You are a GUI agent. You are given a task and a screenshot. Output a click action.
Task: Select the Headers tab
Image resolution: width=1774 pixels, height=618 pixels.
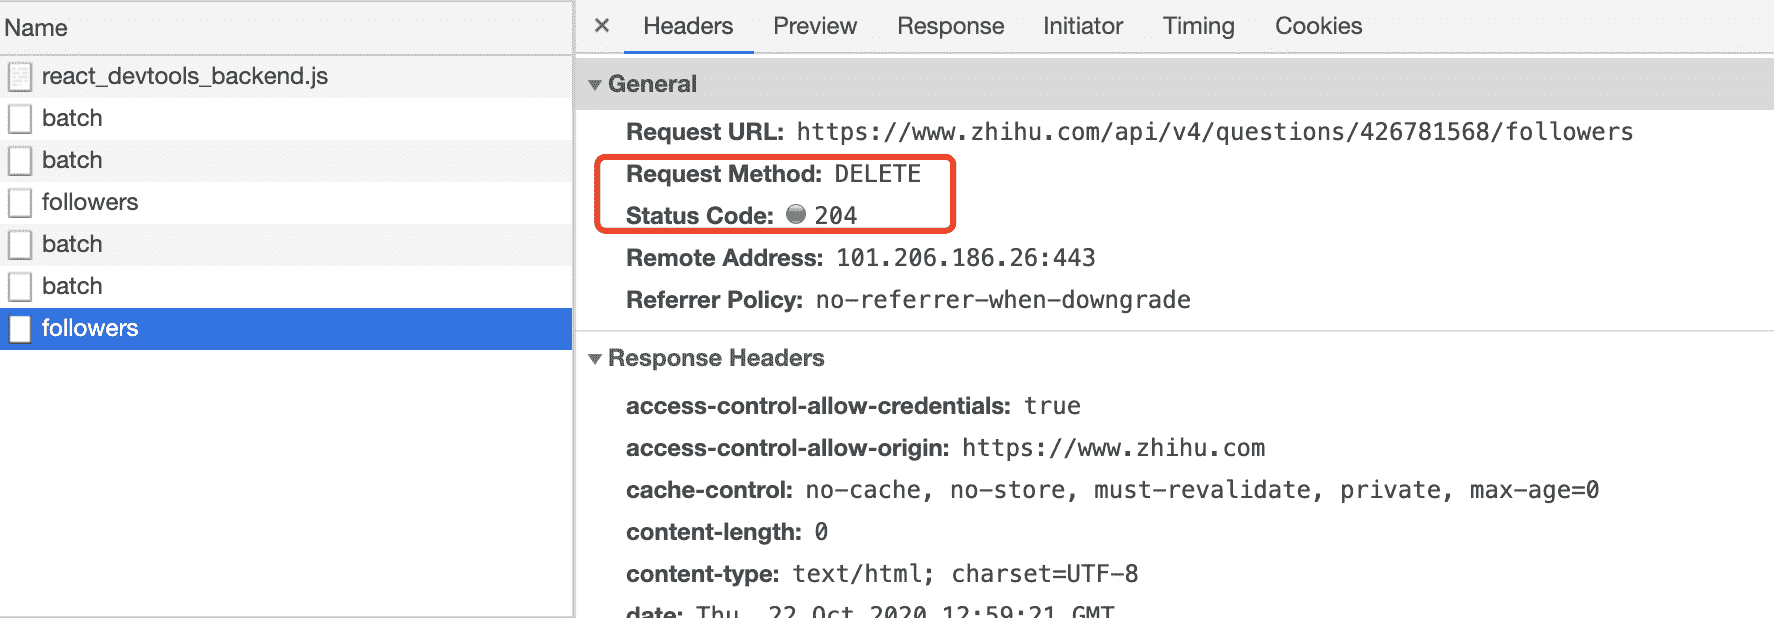pyautogui.click(x=688, y=26)
